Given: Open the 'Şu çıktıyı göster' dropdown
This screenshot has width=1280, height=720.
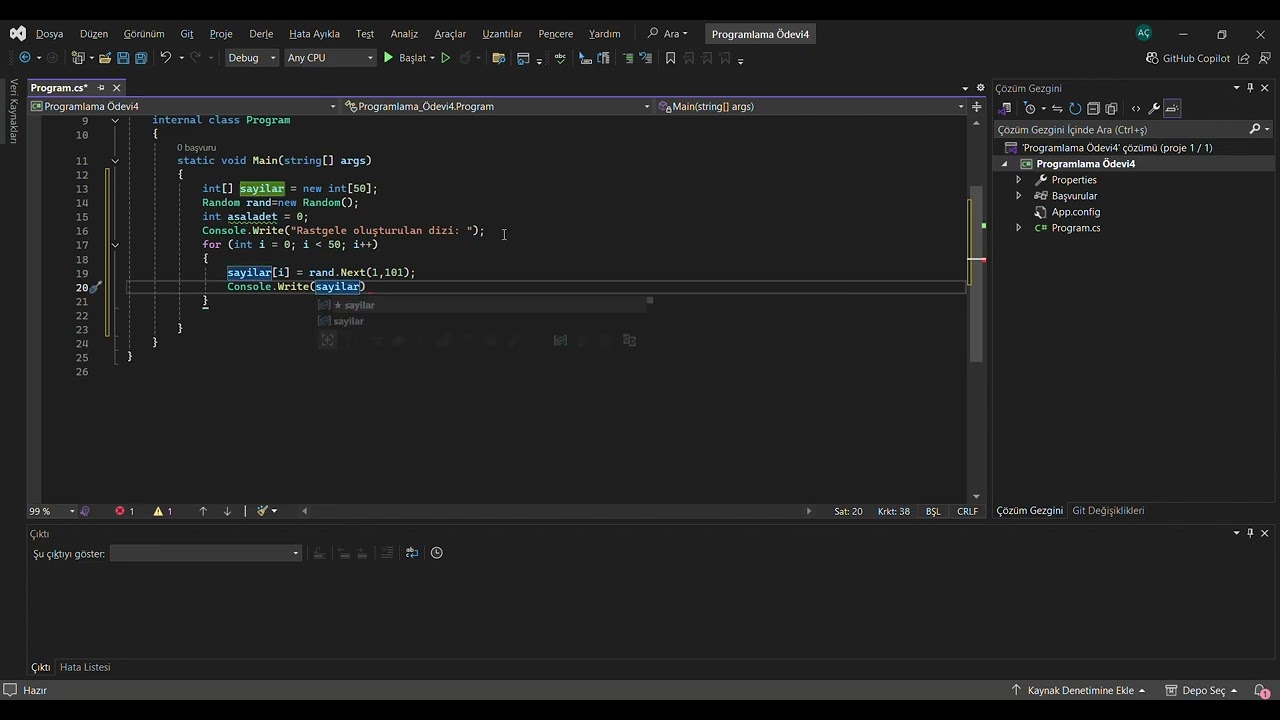Looking at the screenshot, I should (x=205, y=553).
